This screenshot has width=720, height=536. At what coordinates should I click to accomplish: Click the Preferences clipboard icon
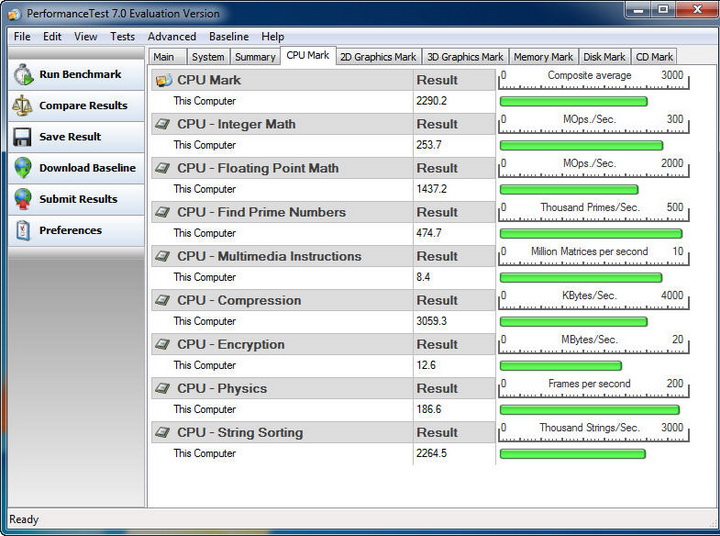click(x=22, y=230)
